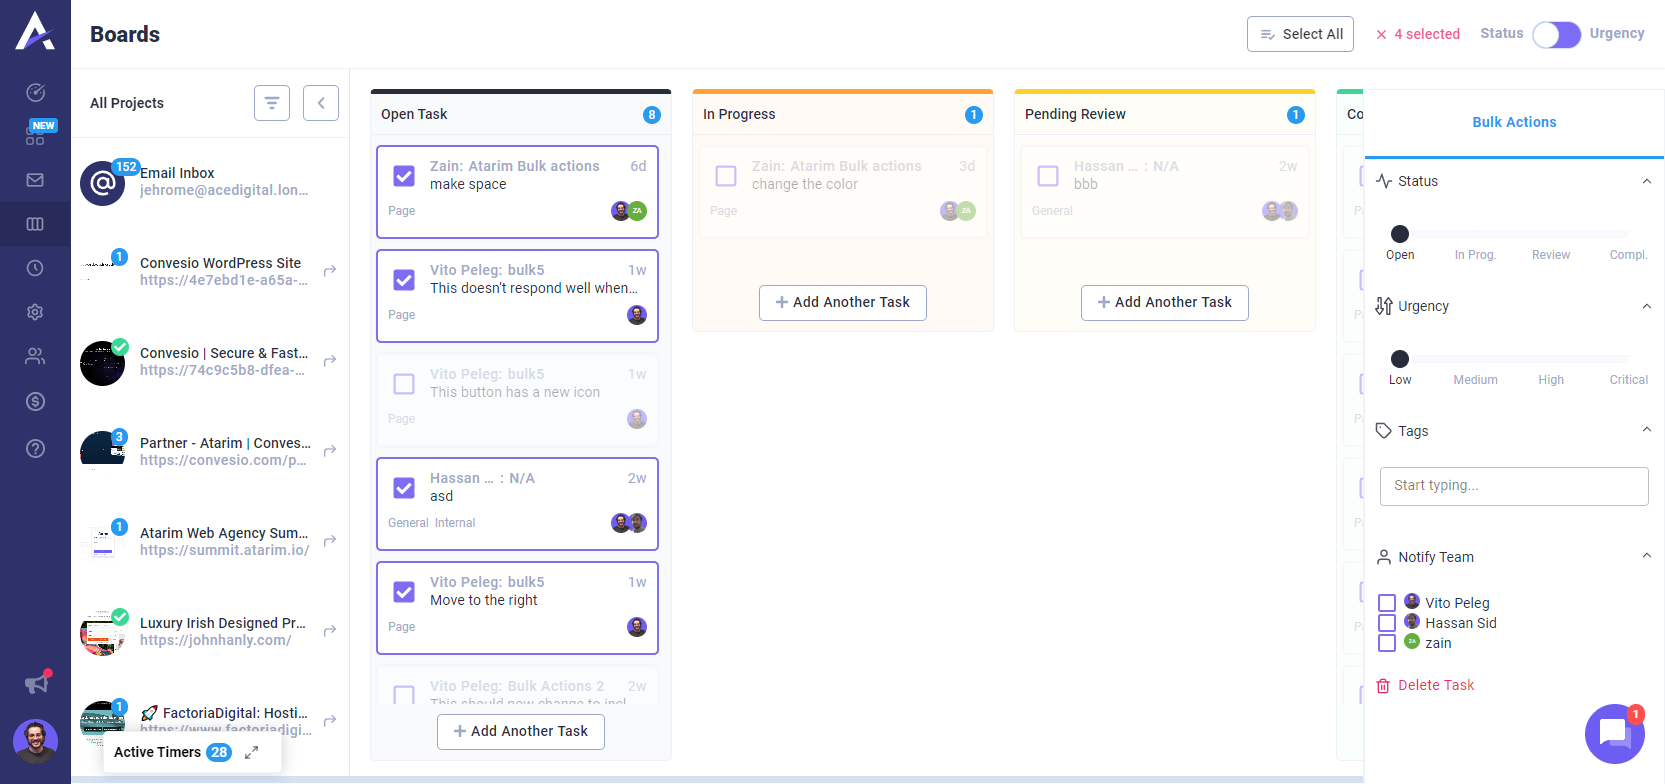Uncheck 'This doesn't respond well' task checkbox

404,280
